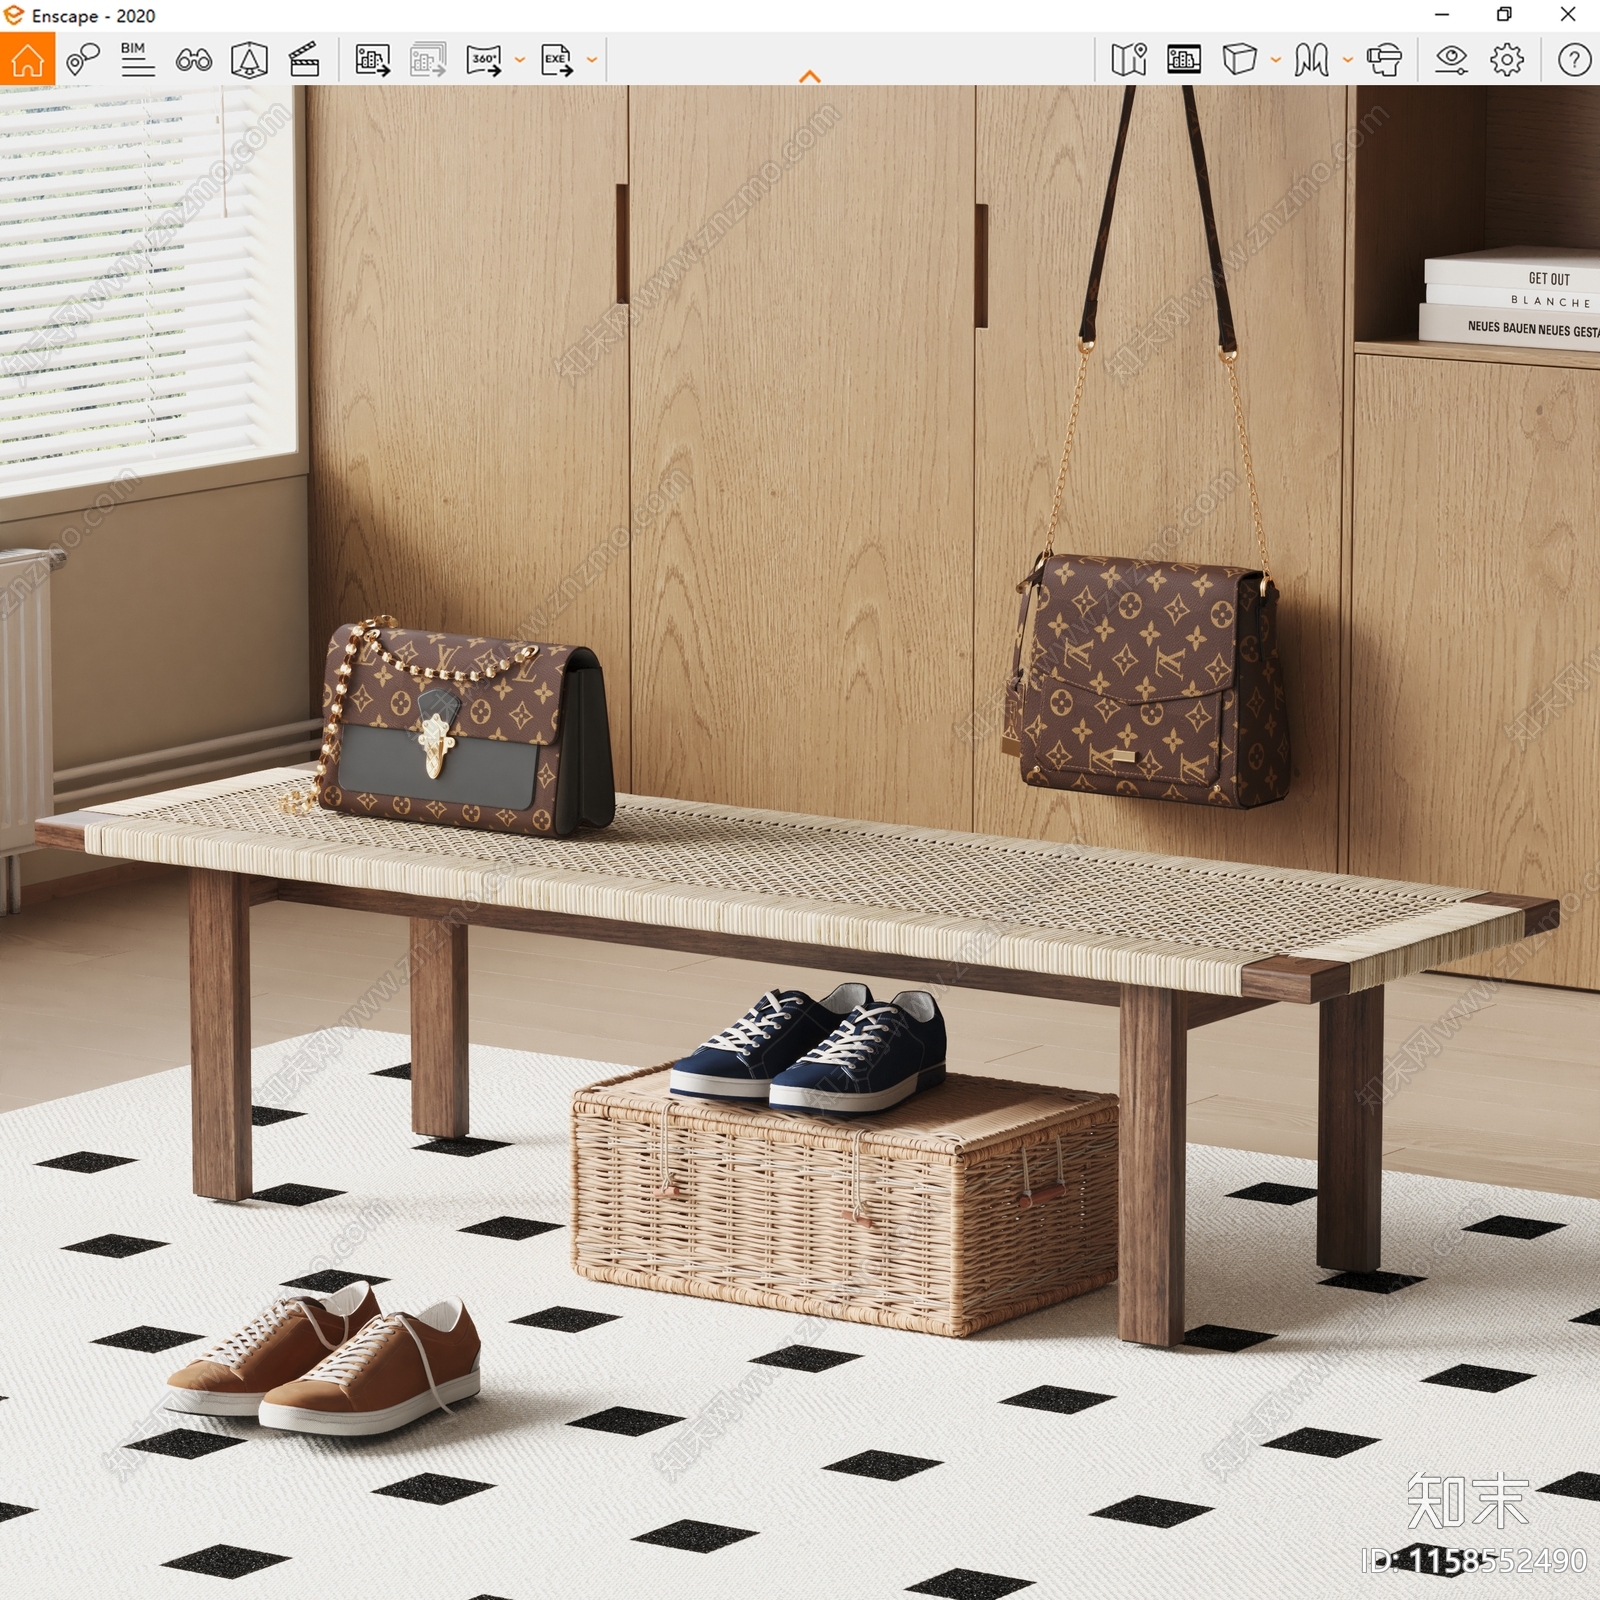
Task: Export a screenshot render
Action: pyautogui.click(x=372, y=60)
